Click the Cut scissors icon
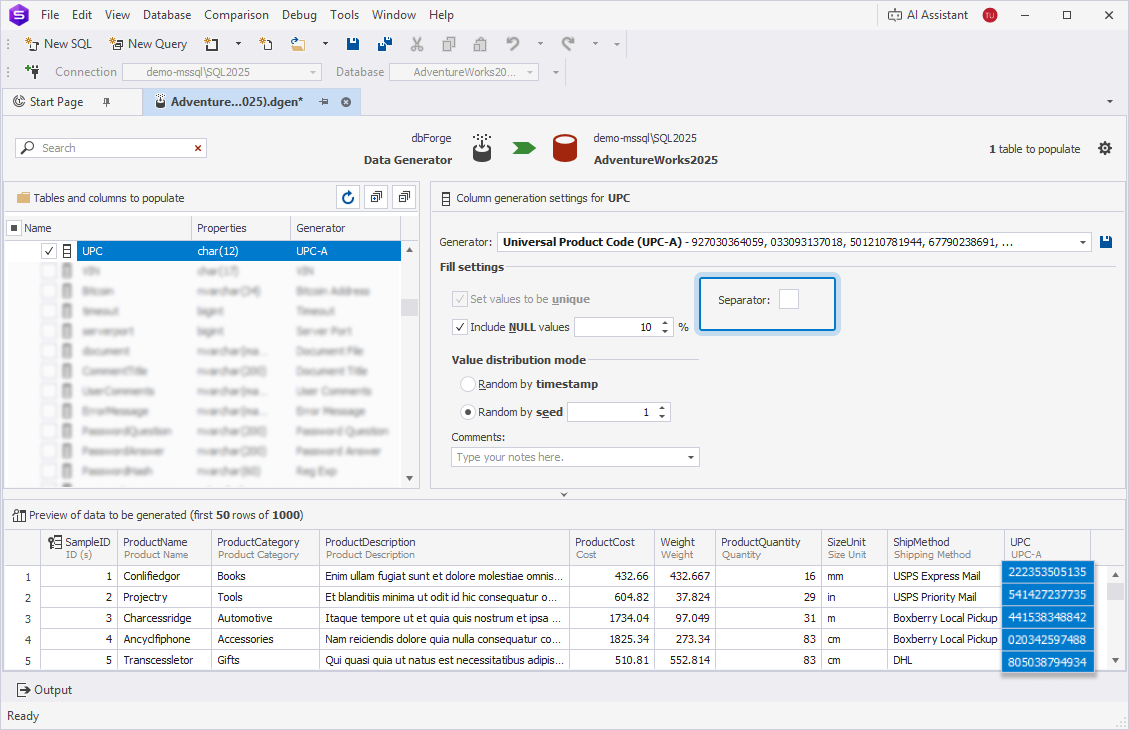Image resolution: width=1129 pixels, height=730 pixels. [417, 44]
